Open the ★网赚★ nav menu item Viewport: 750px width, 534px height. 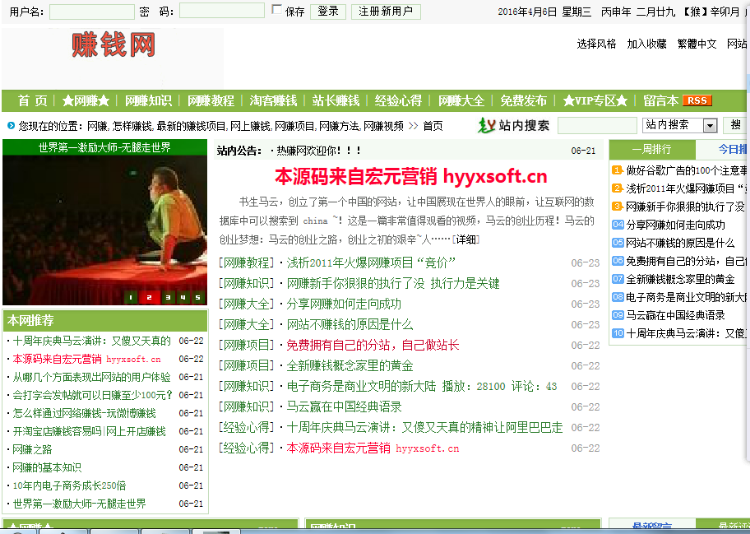(86, 100)
